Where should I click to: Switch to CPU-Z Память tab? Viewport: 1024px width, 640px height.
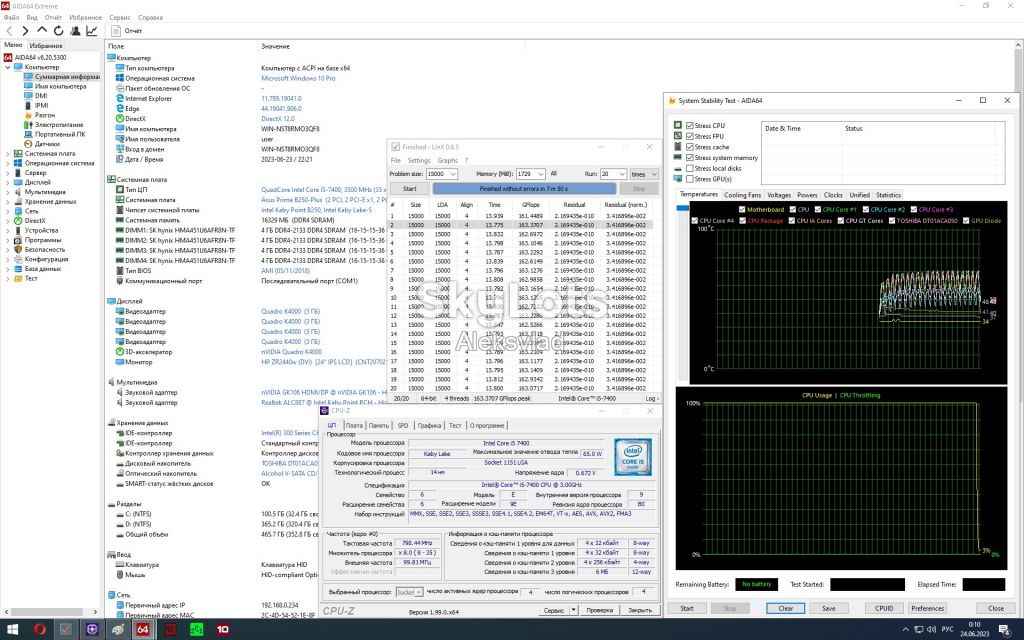click(x=379, y=425)
